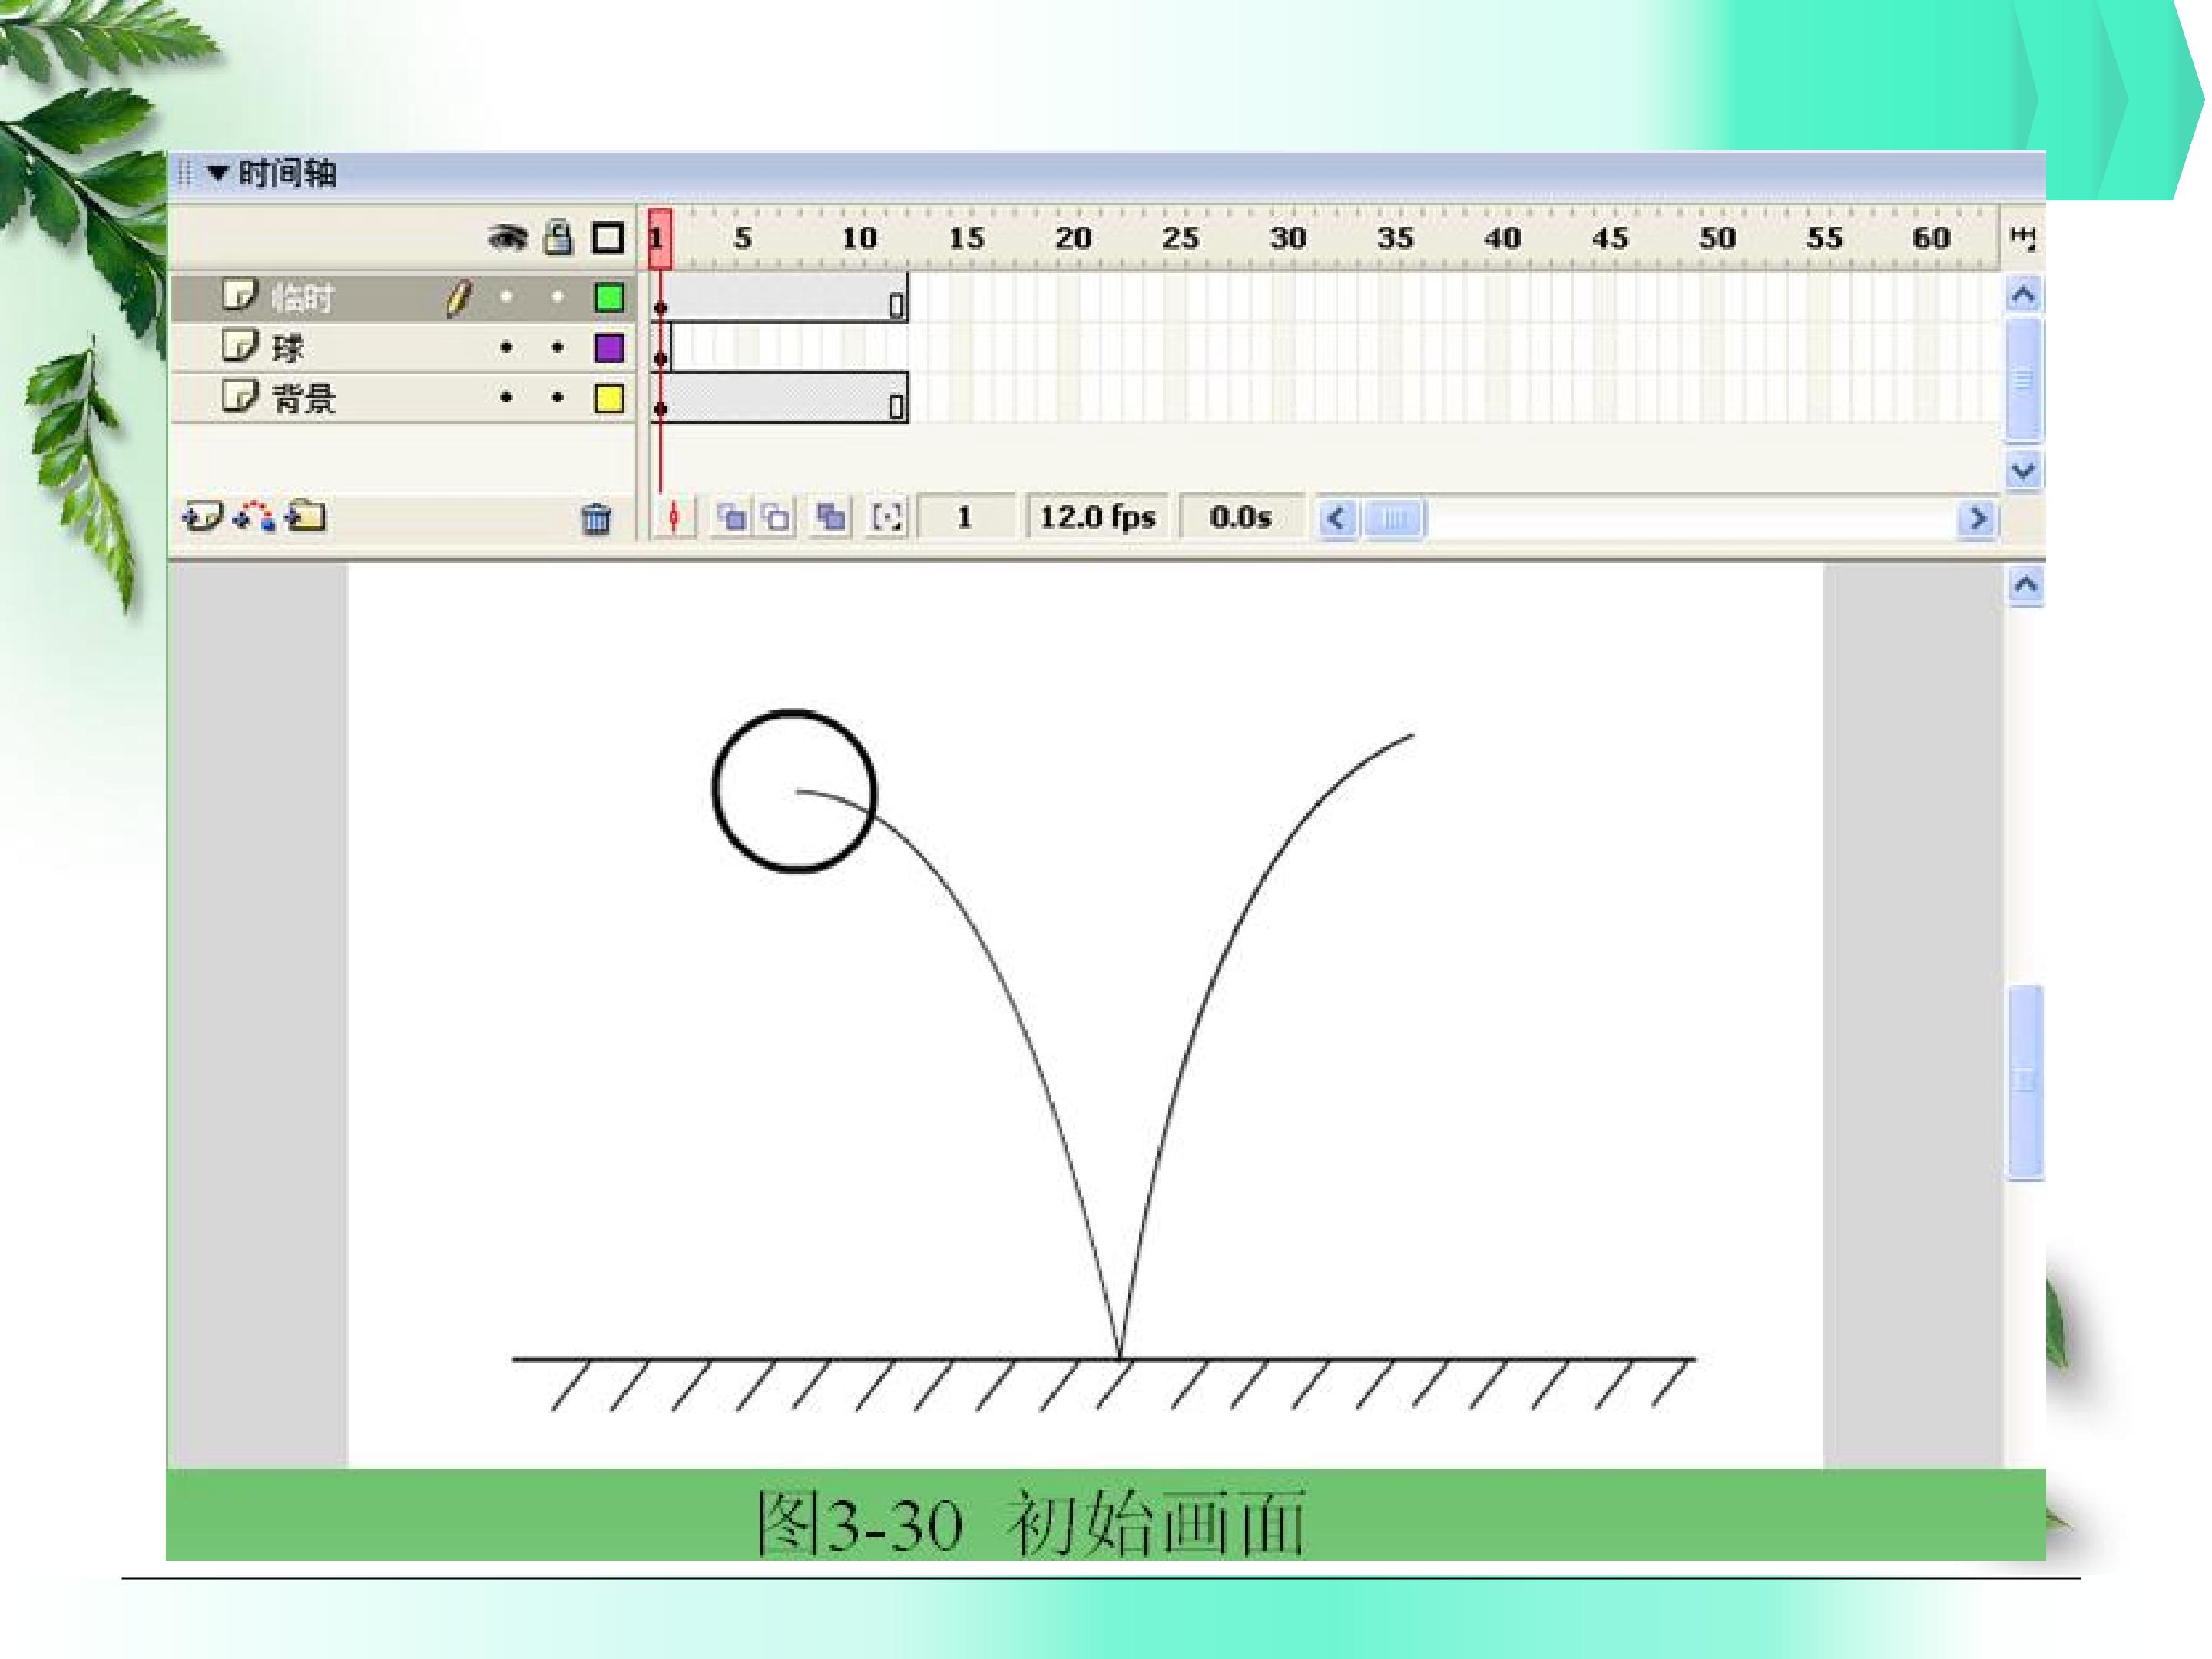
Task: Click the timeline horizontal scroll left arrow
Action: [x=1337, y=518]
